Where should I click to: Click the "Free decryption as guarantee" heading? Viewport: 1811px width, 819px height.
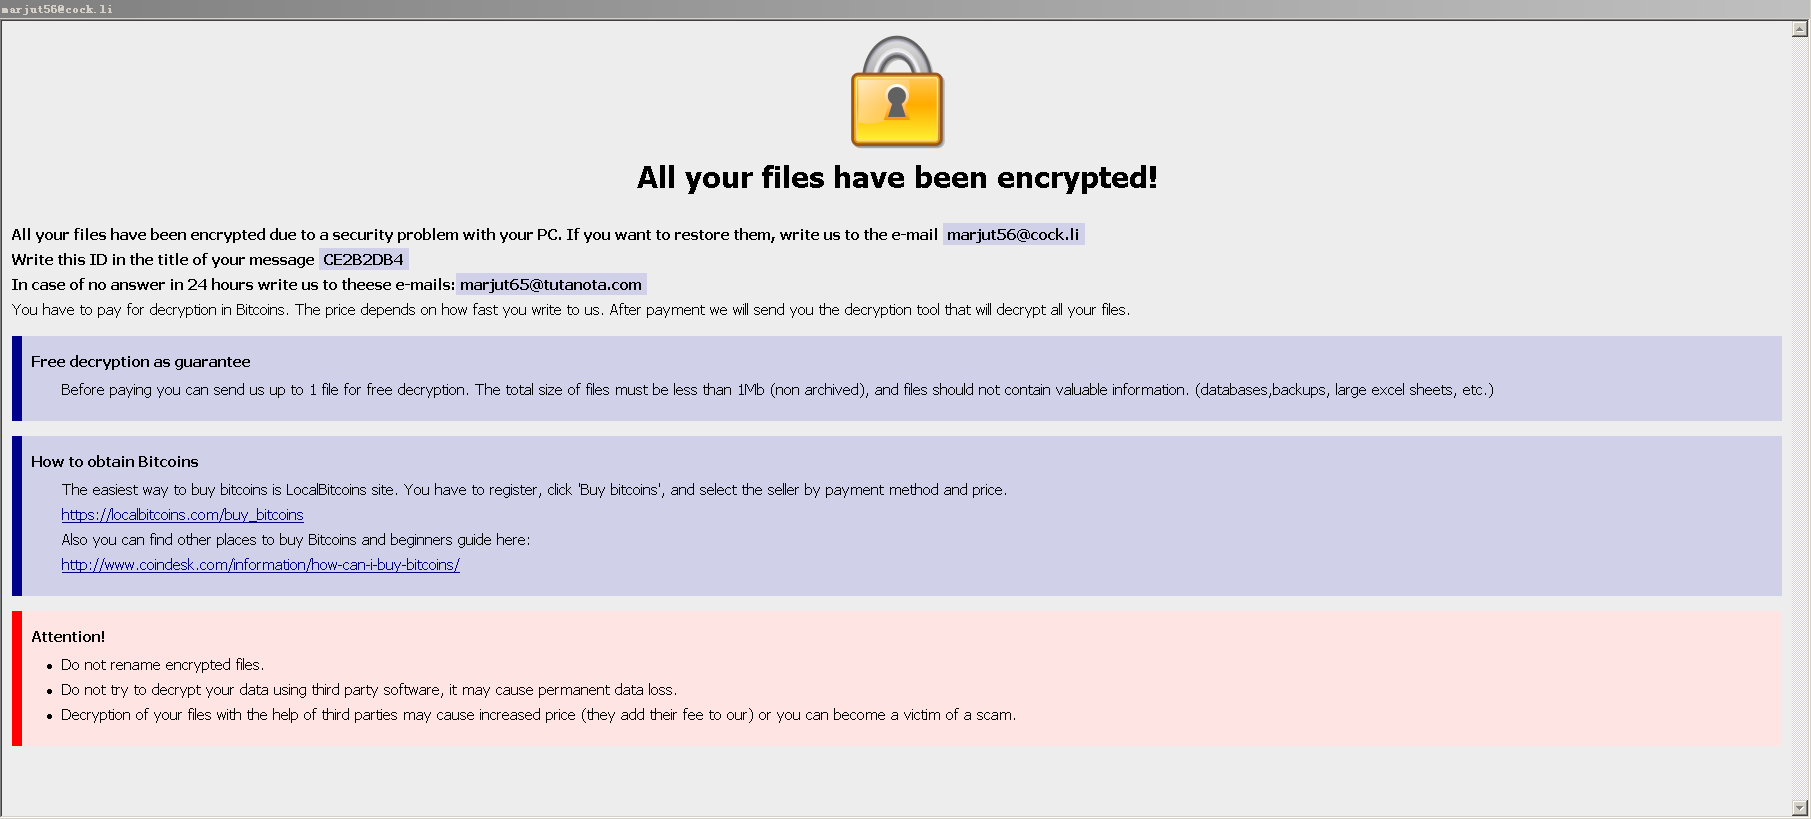click(x=140, y=362)
